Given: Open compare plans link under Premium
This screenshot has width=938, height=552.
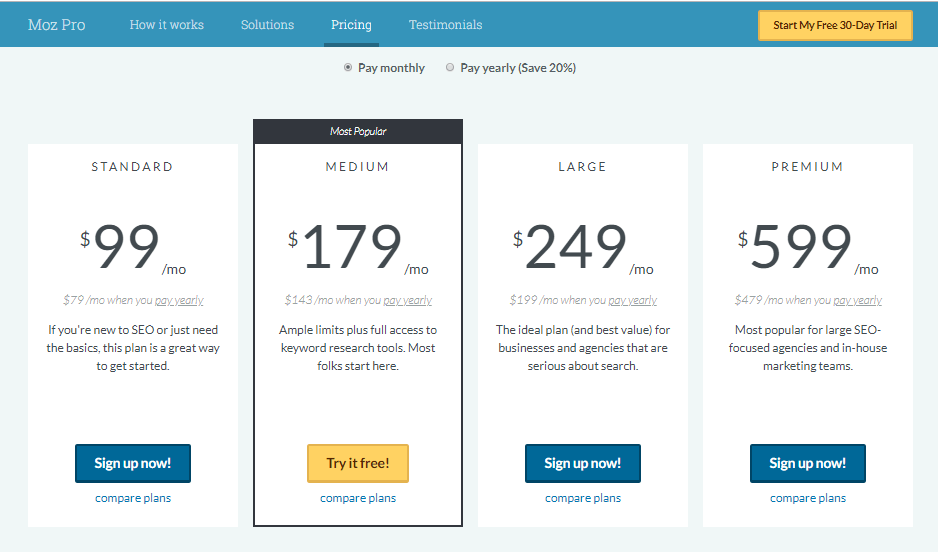Looking at the screenshot, I should 808,498.
